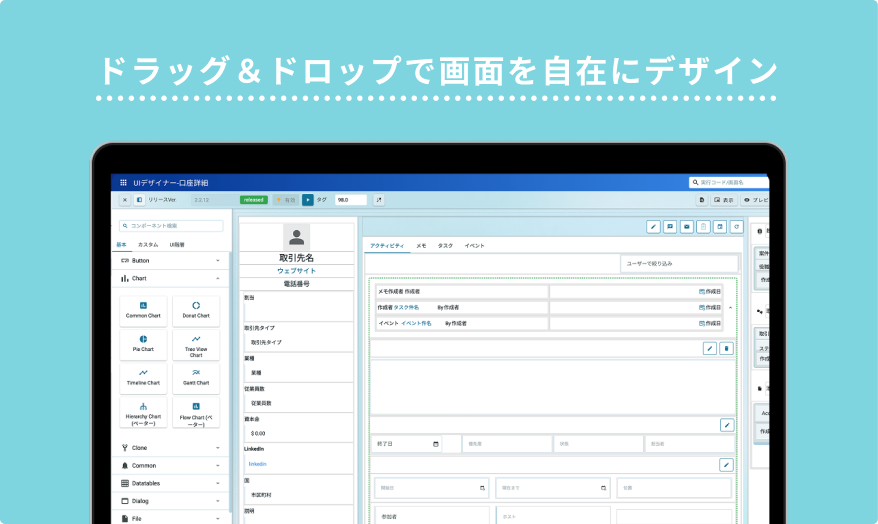Collapse the activity list with the small chevron
The image size is (878, 524).
pyautogui.click(x=730, y=308)
